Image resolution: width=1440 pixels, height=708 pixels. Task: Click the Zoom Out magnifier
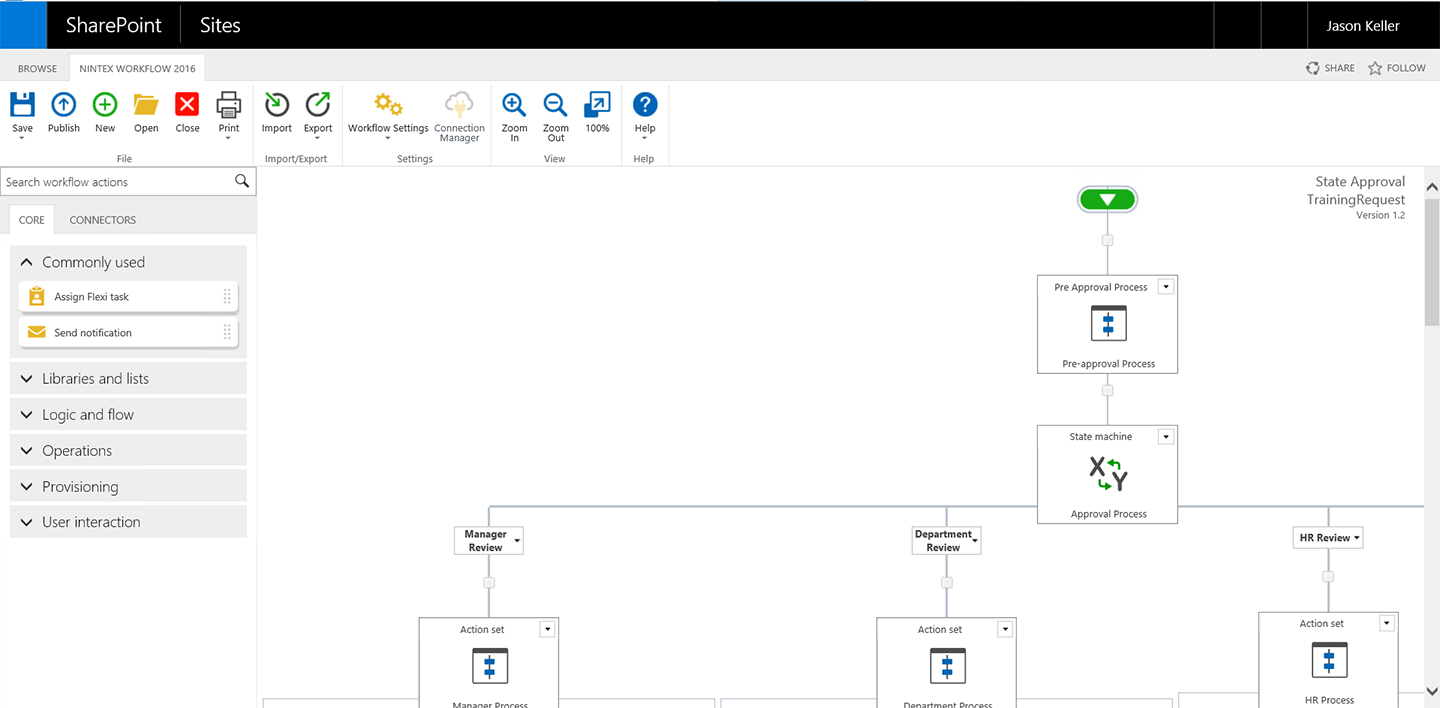tap(555, 104)
